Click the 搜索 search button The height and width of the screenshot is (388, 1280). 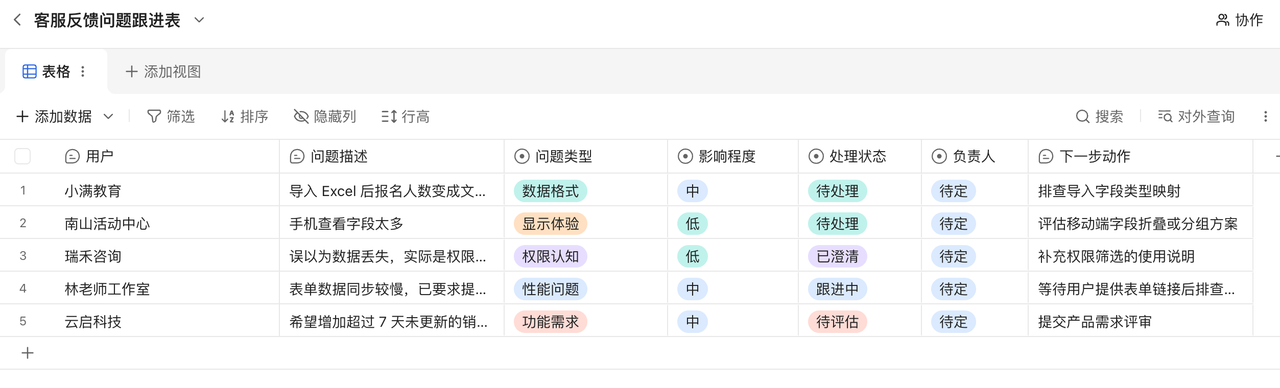tap(1099, 117)
